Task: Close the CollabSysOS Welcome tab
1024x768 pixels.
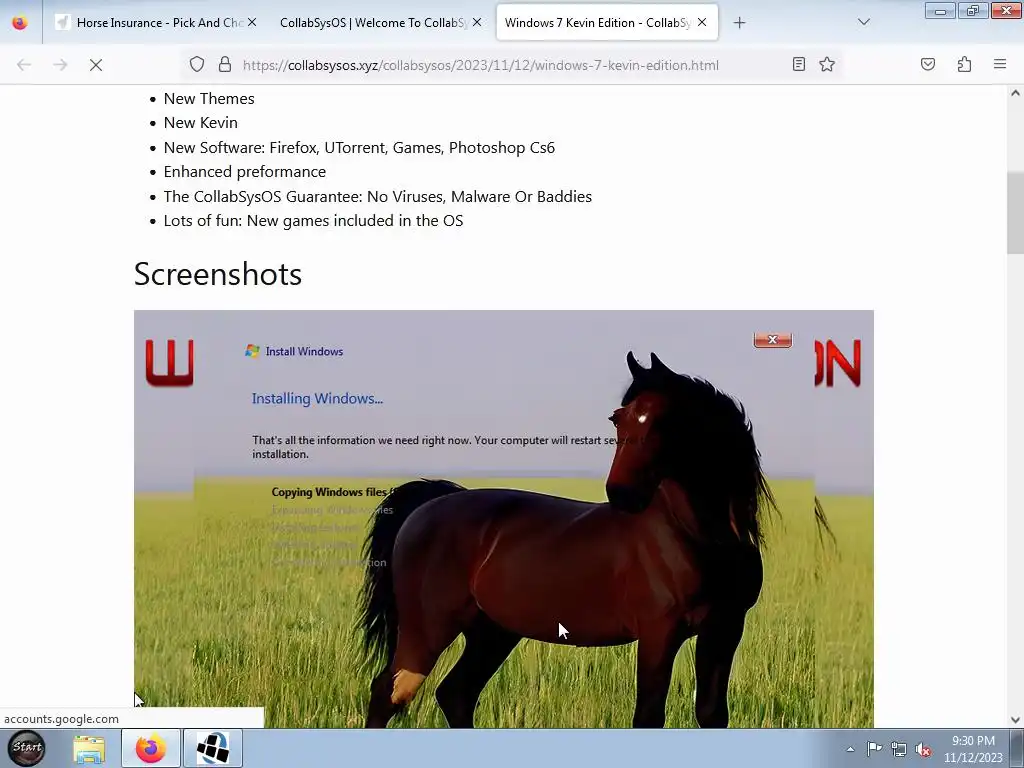Action: pos(477,22)
